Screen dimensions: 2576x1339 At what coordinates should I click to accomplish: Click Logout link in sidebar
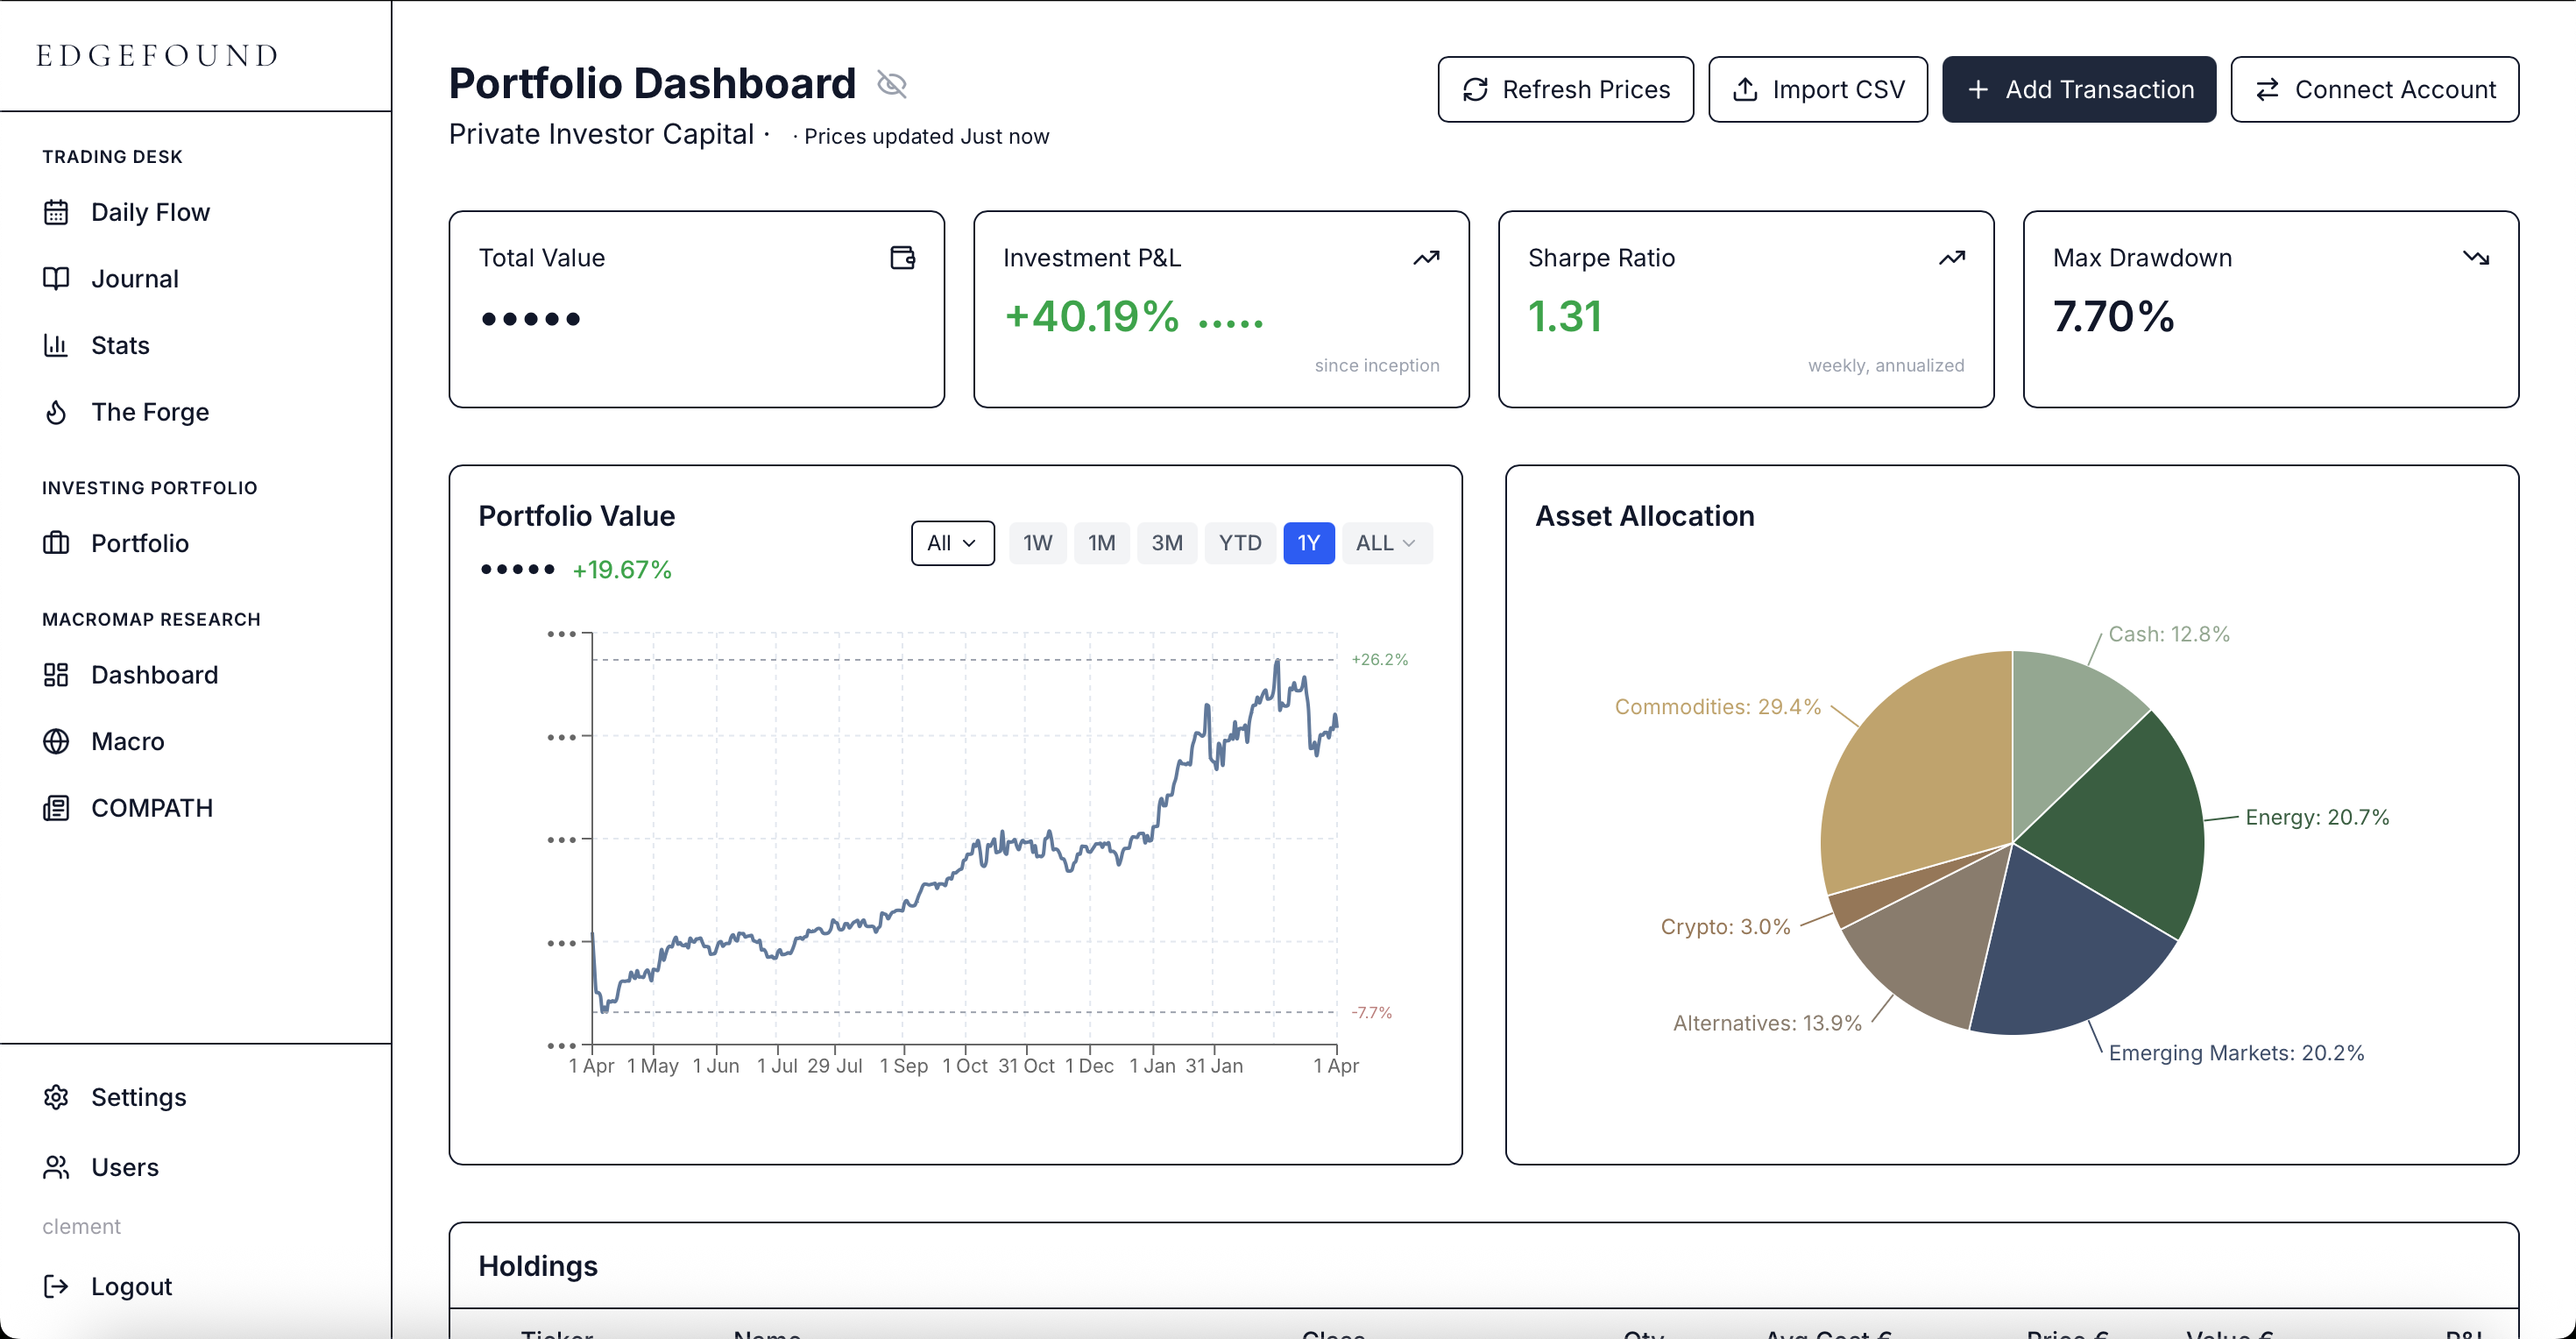[131, 1286]
